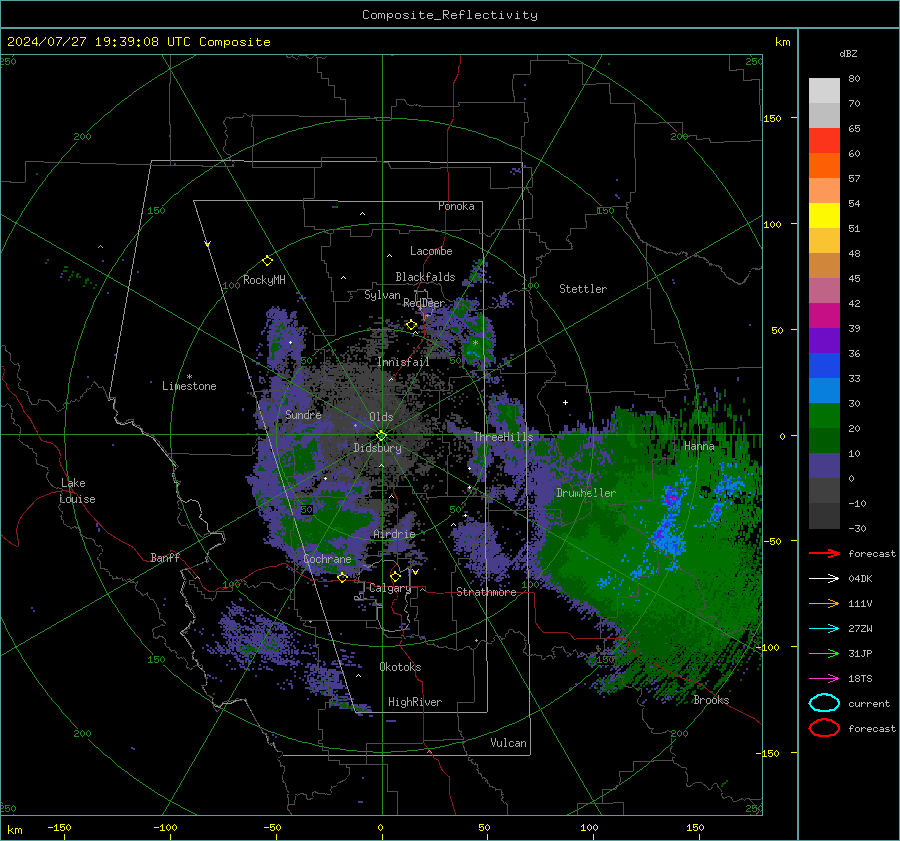
Task: Click the 65 value on dBZ scale
Action: pos(854,129)
